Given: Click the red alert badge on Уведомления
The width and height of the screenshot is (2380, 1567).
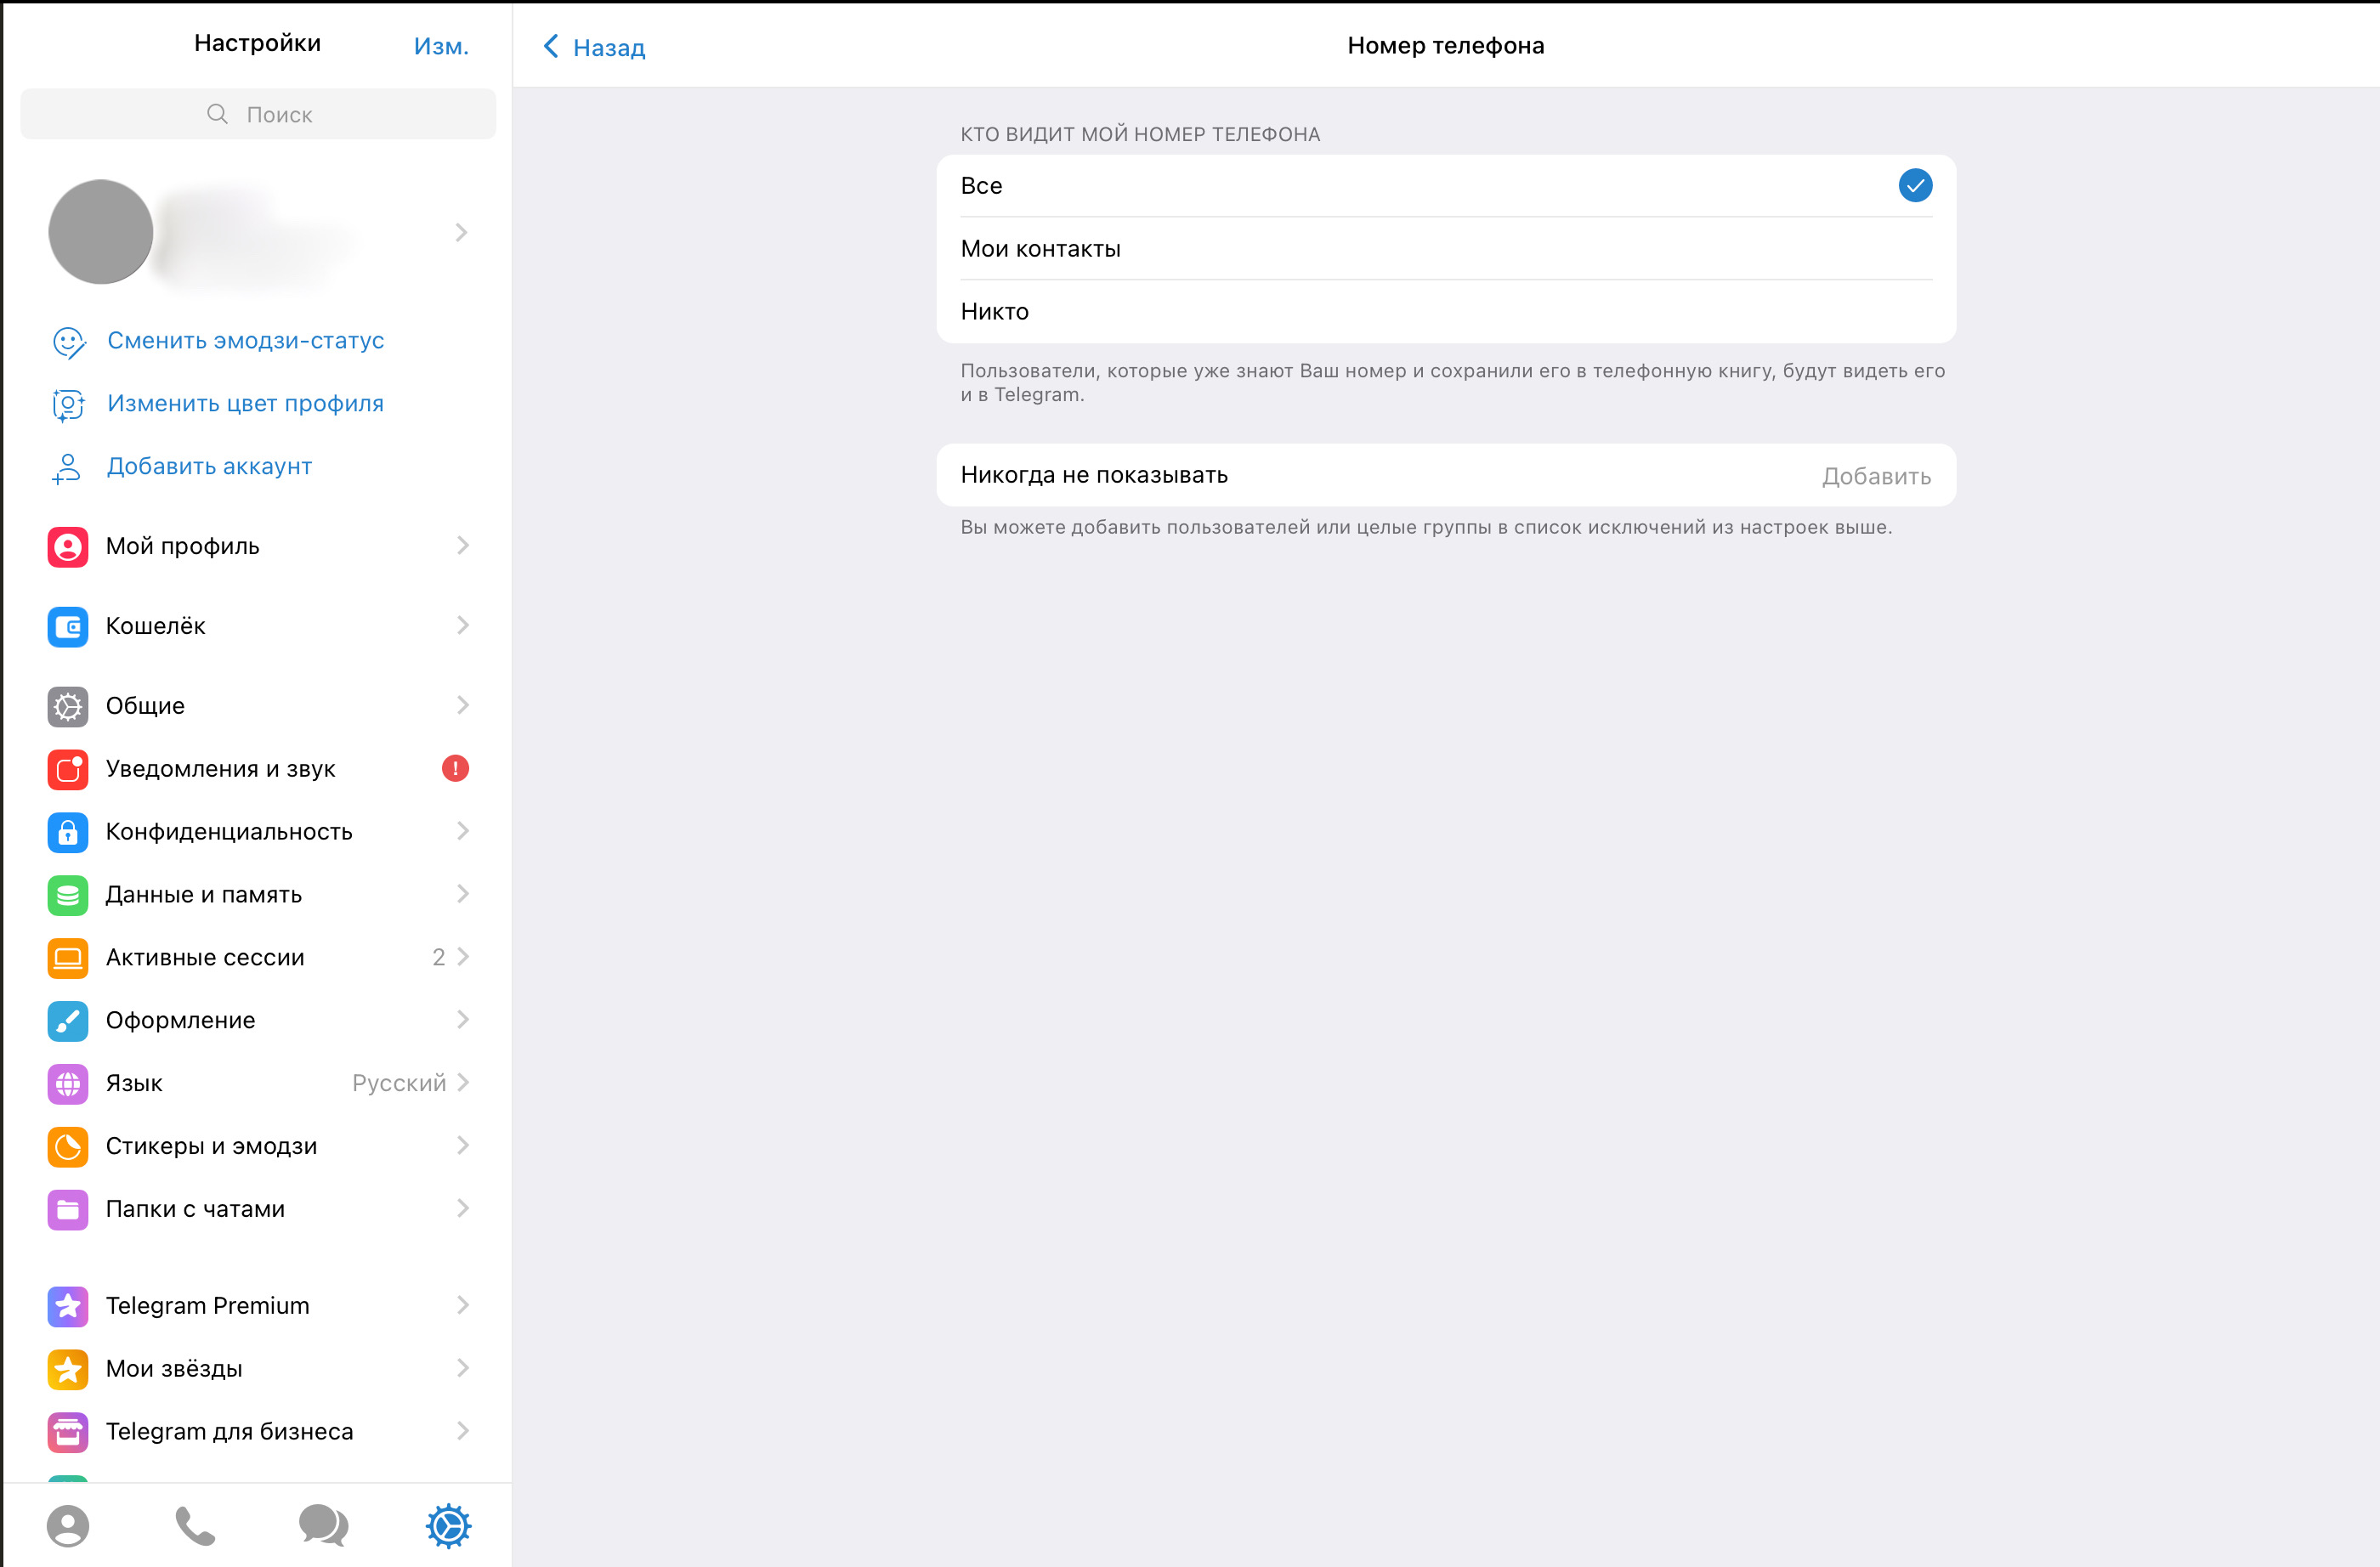Looking at the screenshot, I should coord(455,768).
